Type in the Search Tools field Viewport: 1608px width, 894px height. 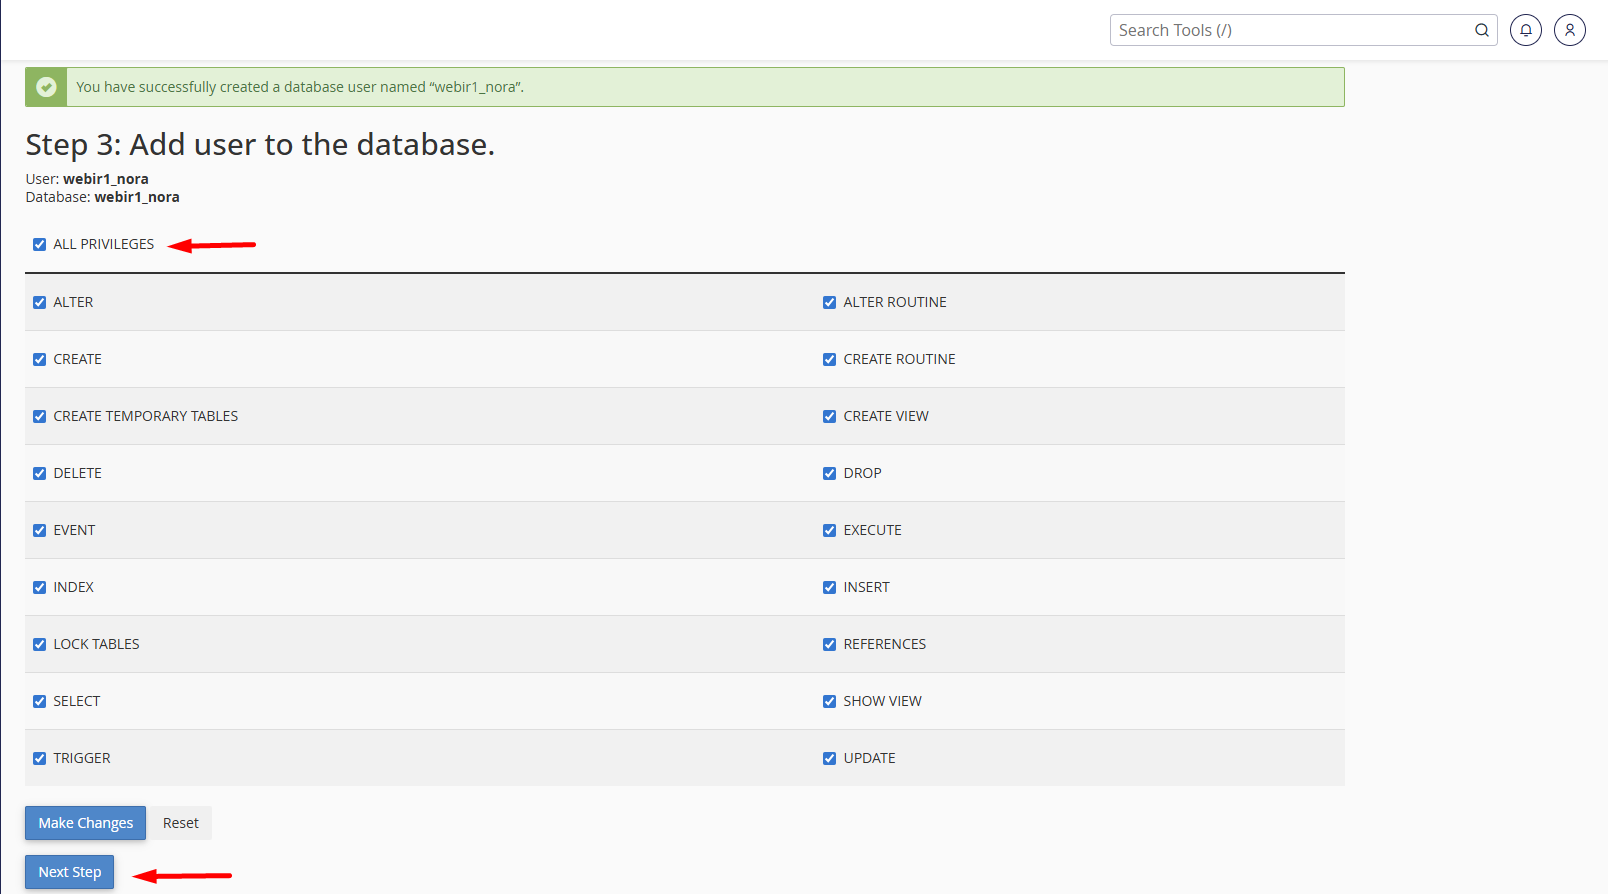click(x=1290, y=30)
